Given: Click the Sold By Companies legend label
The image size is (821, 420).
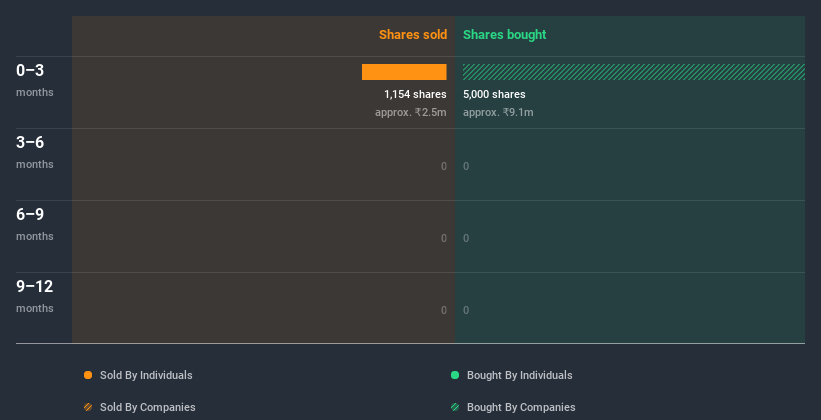Looking at the screenshot, I should coord(148,407).
